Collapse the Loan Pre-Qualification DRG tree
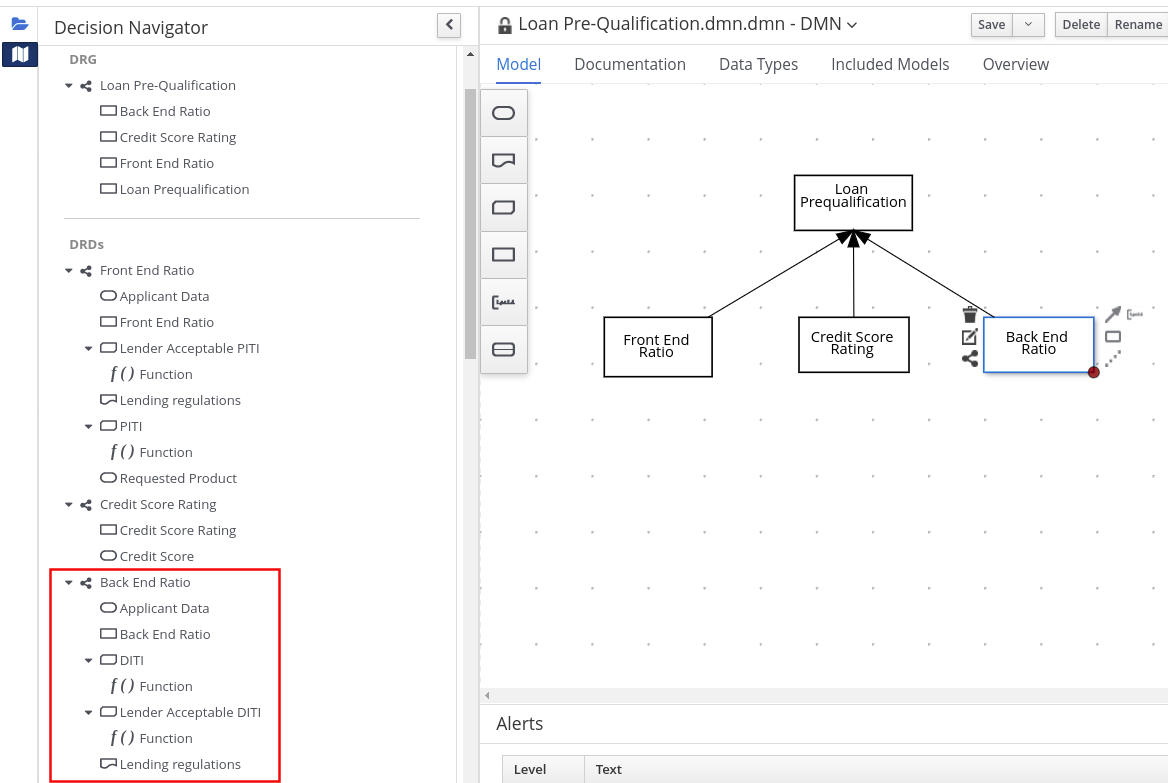The height and width of the screenshot is (783, 1168). pyautogui.click(x=69, y=86)
